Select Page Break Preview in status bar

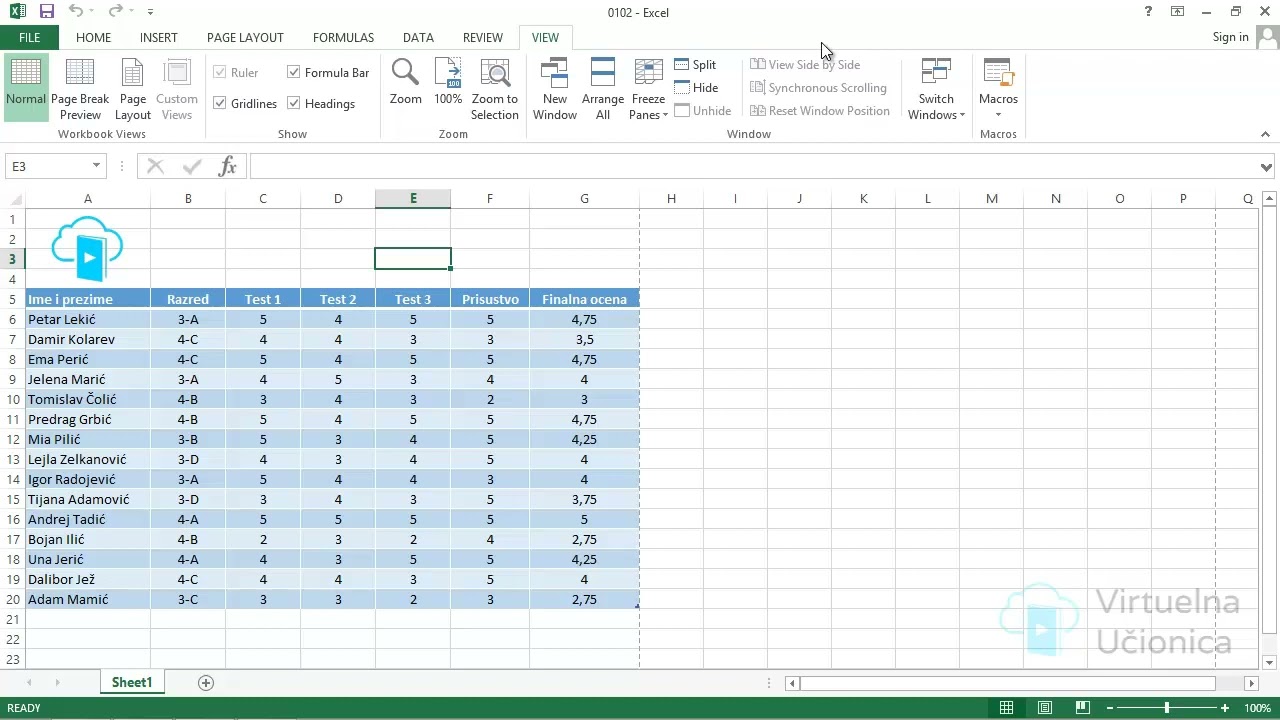tap(1083, 708)
